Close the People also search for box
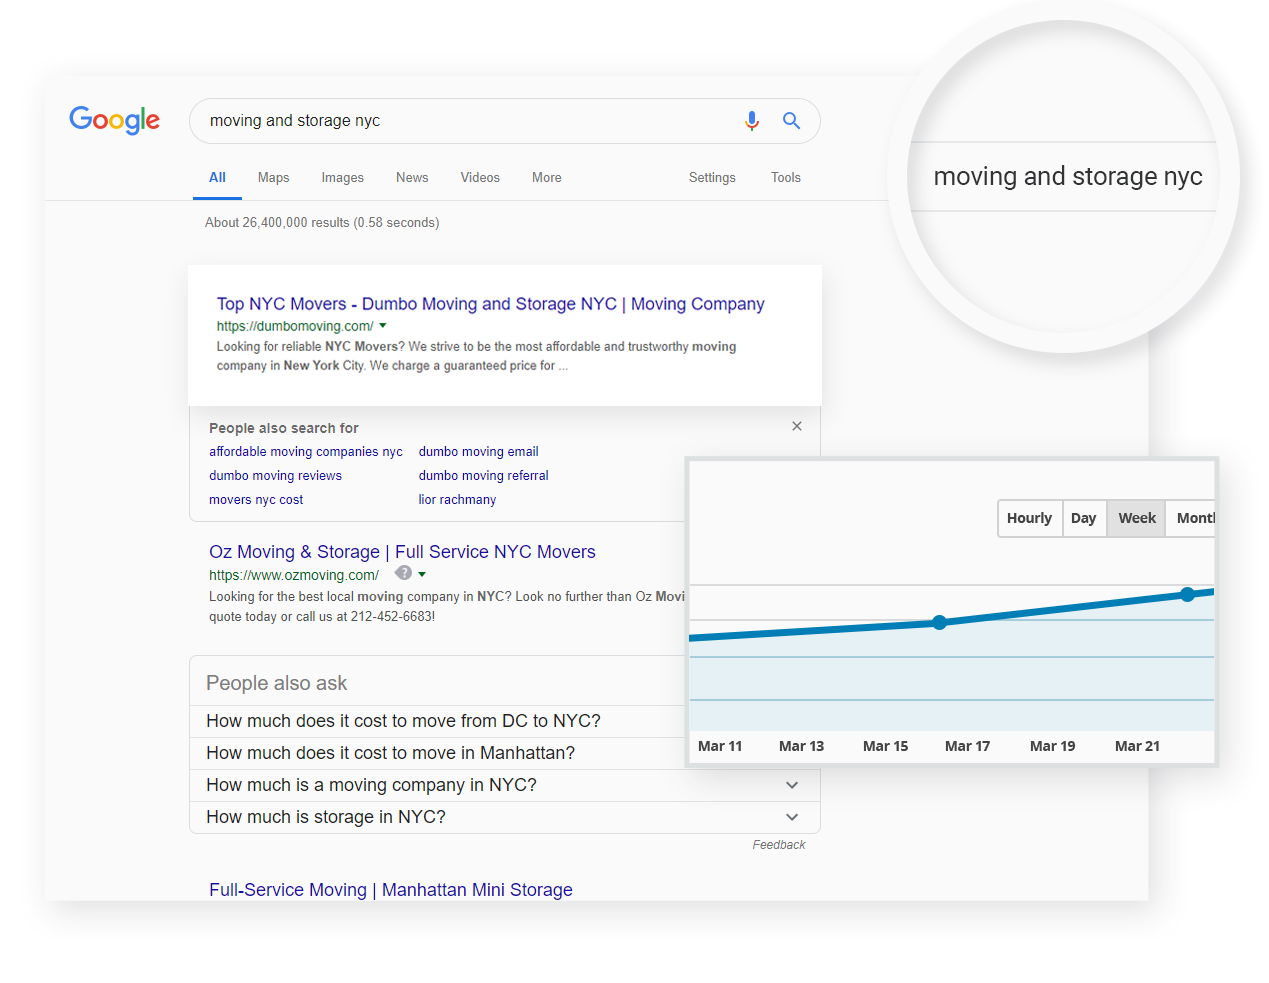 tap(797, 426)
